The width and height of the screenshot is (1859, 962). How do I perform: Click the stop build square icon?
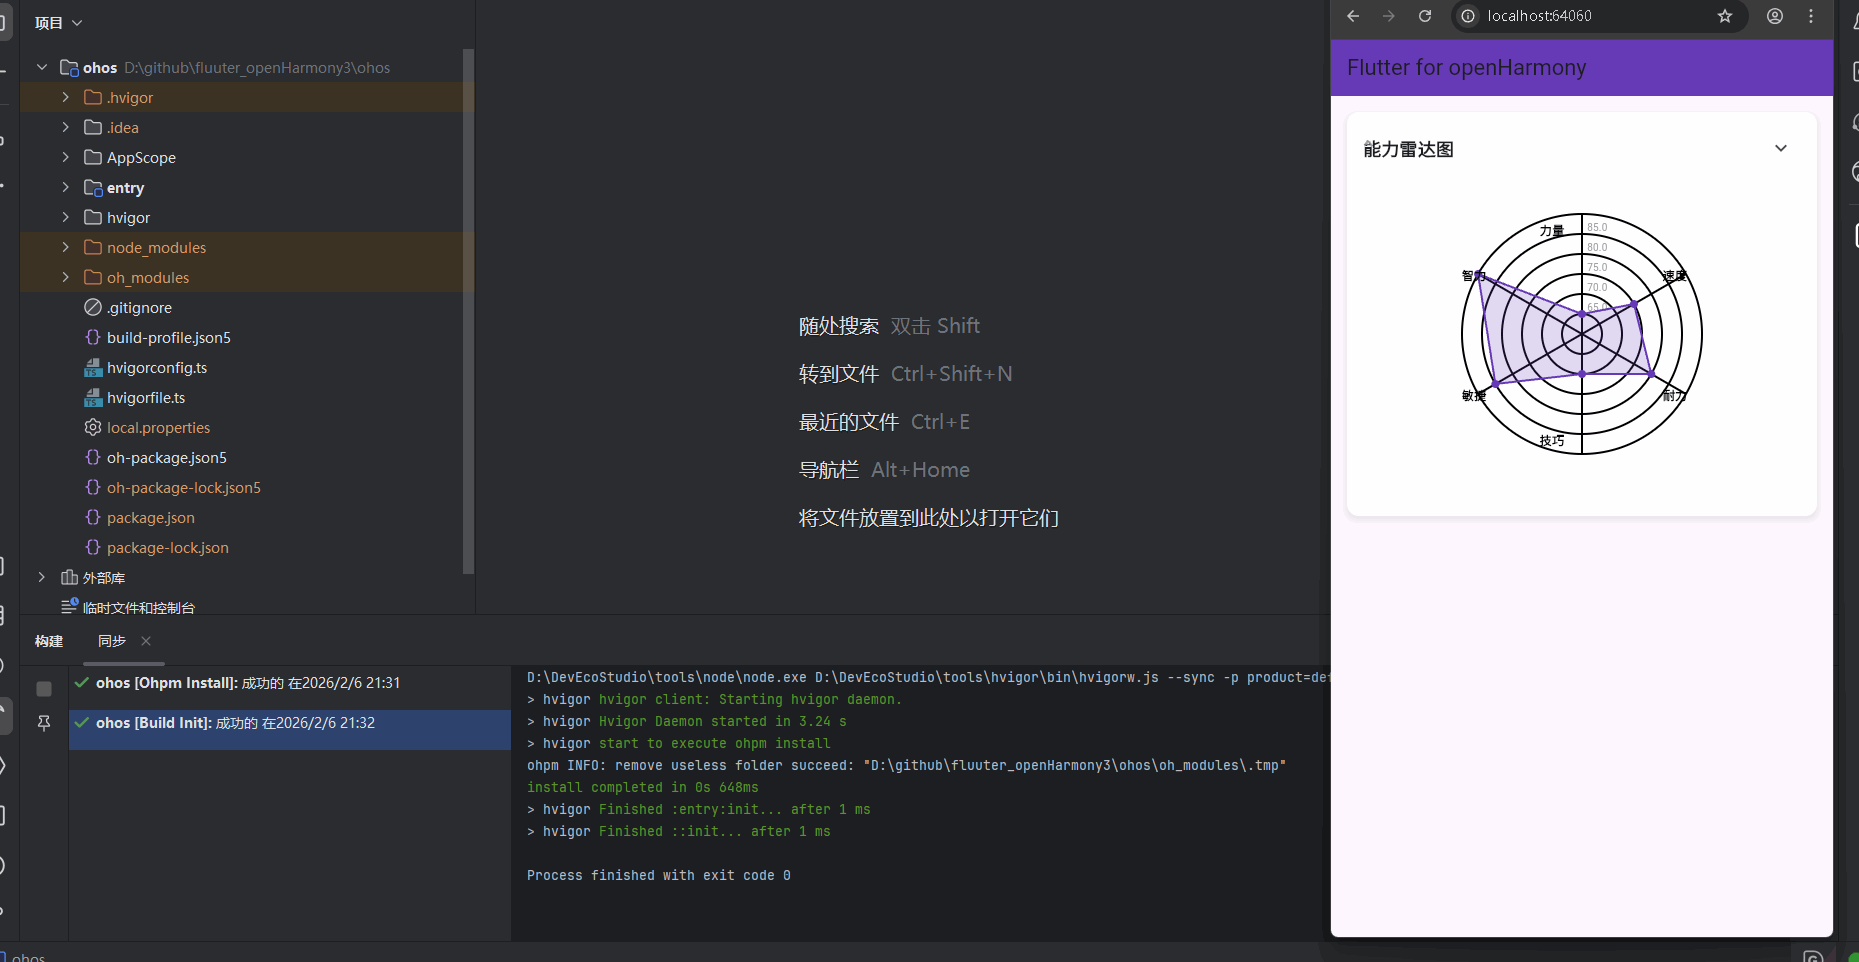click(44, 689)
